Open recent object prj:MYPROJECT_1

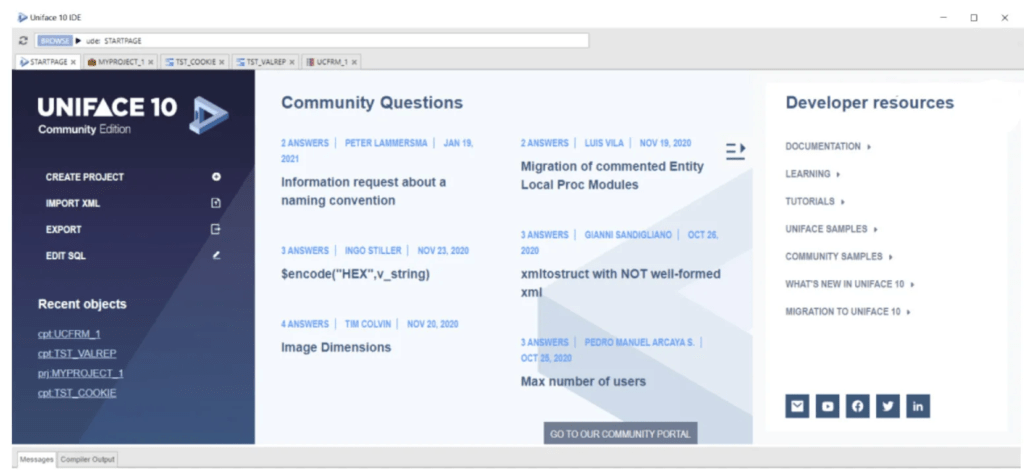[80, 373]
